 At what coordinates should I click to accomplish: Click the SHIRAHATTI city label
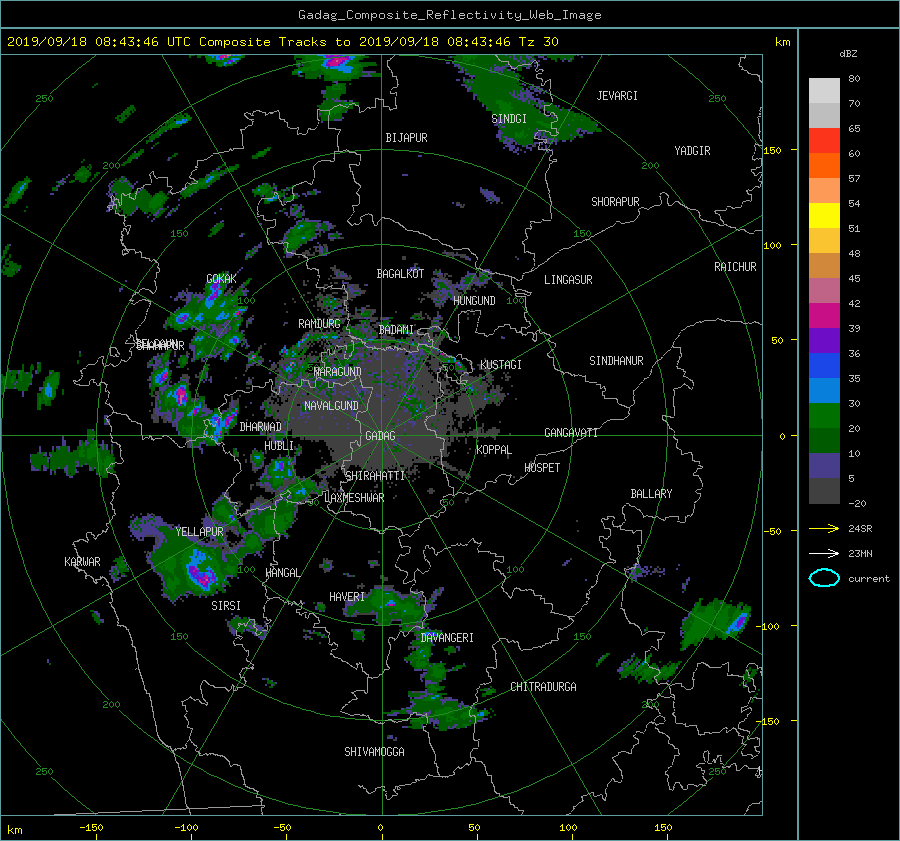pos(375,476)
